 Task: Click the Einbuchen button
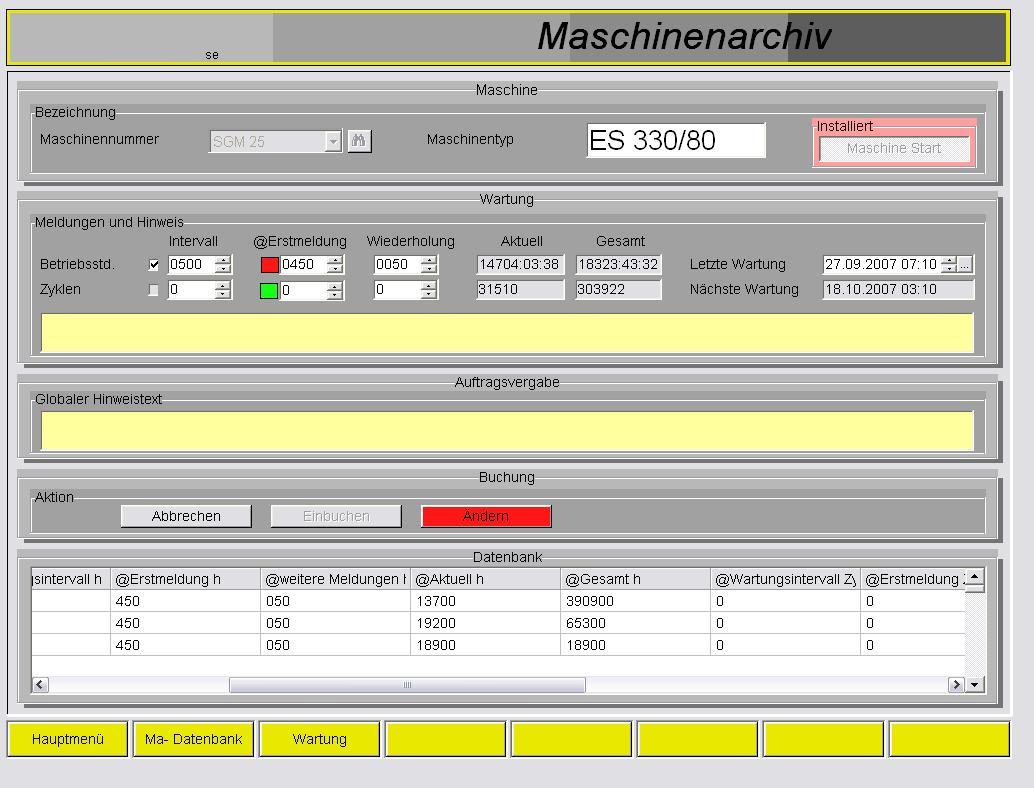click(336, 516)
